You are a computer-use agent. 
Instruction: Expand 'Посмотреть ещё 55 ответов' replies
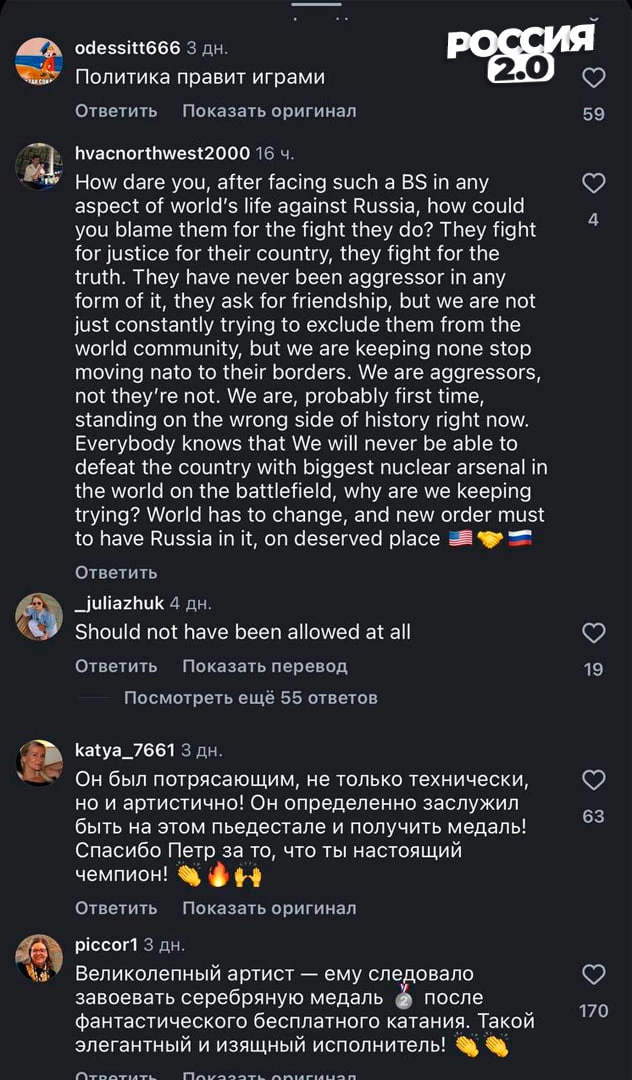250,698
